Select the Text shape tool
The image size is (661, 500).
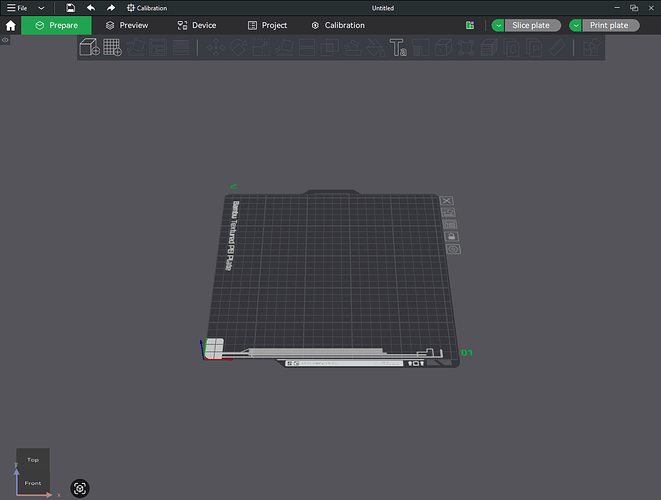pyautogui.click(x=398, y=47)
